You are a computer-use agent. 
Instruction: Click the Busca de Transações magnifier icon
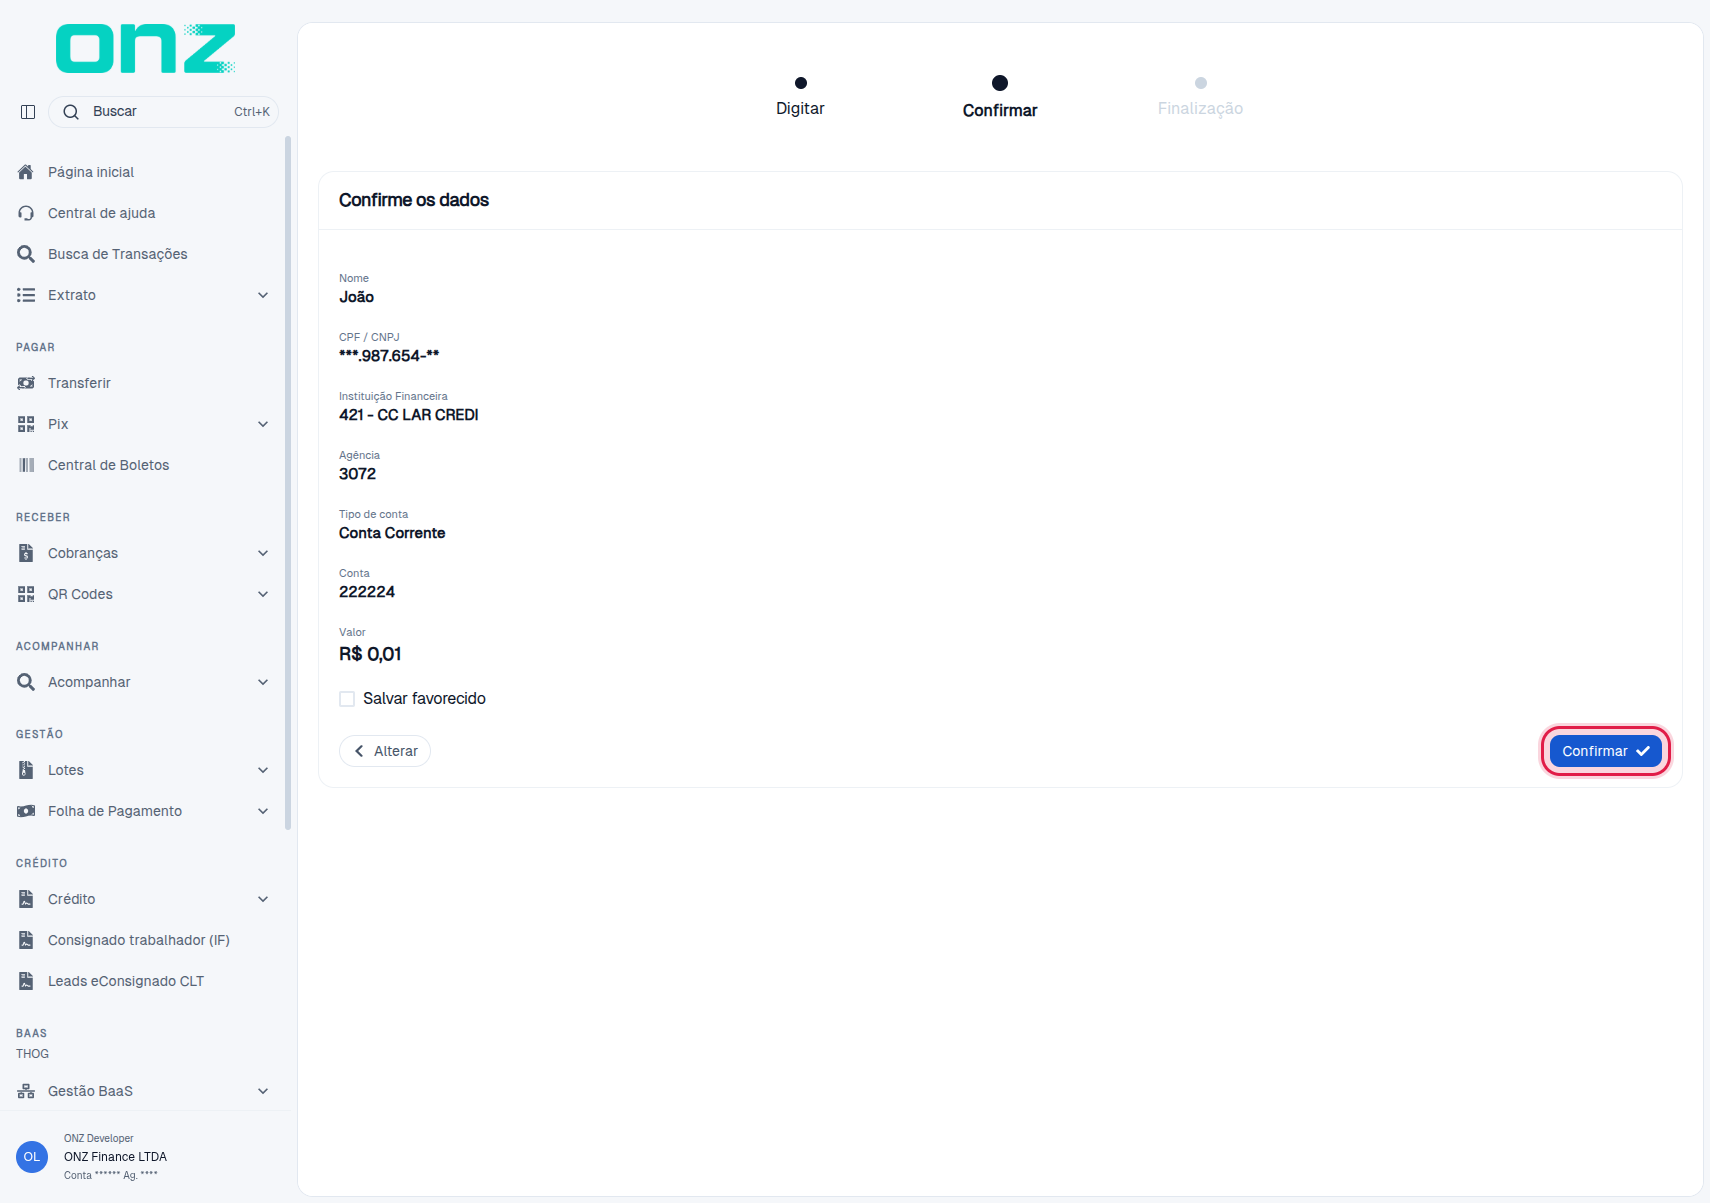click(26, 254)
